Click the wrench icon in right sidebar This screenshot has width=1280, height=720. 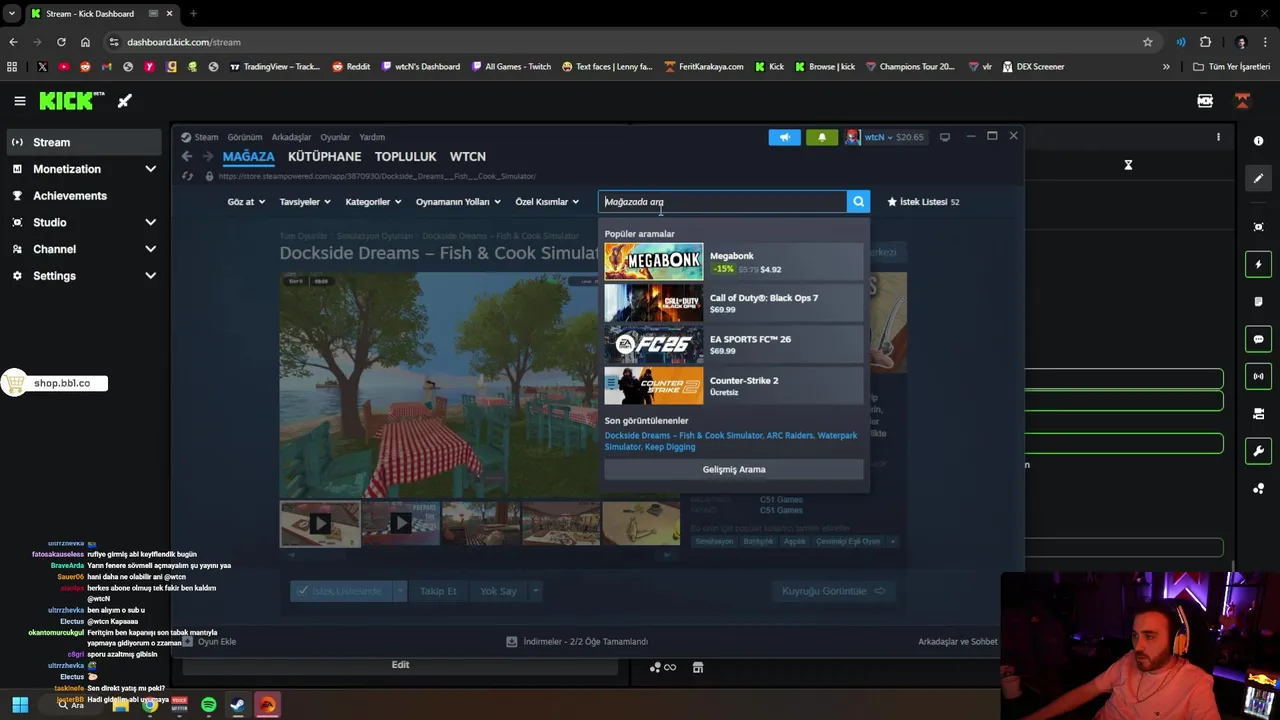[1258, 451]
